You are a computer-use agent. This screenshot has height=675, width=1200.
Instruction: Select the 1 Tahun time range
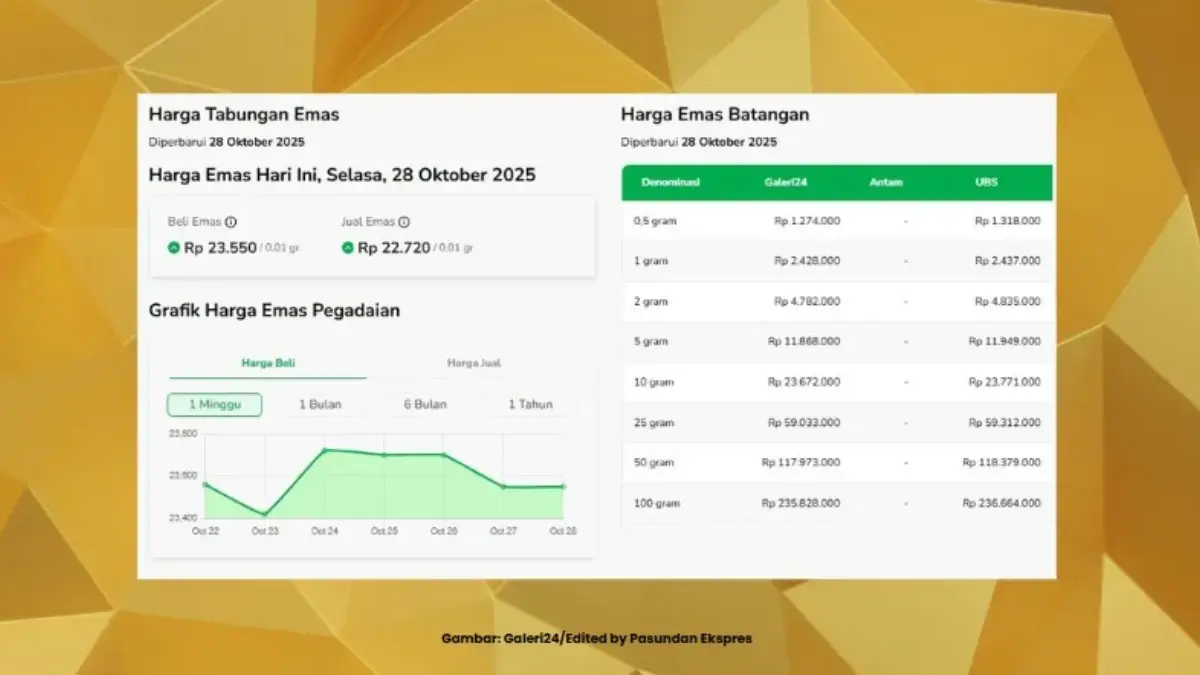tap(530, 405)
